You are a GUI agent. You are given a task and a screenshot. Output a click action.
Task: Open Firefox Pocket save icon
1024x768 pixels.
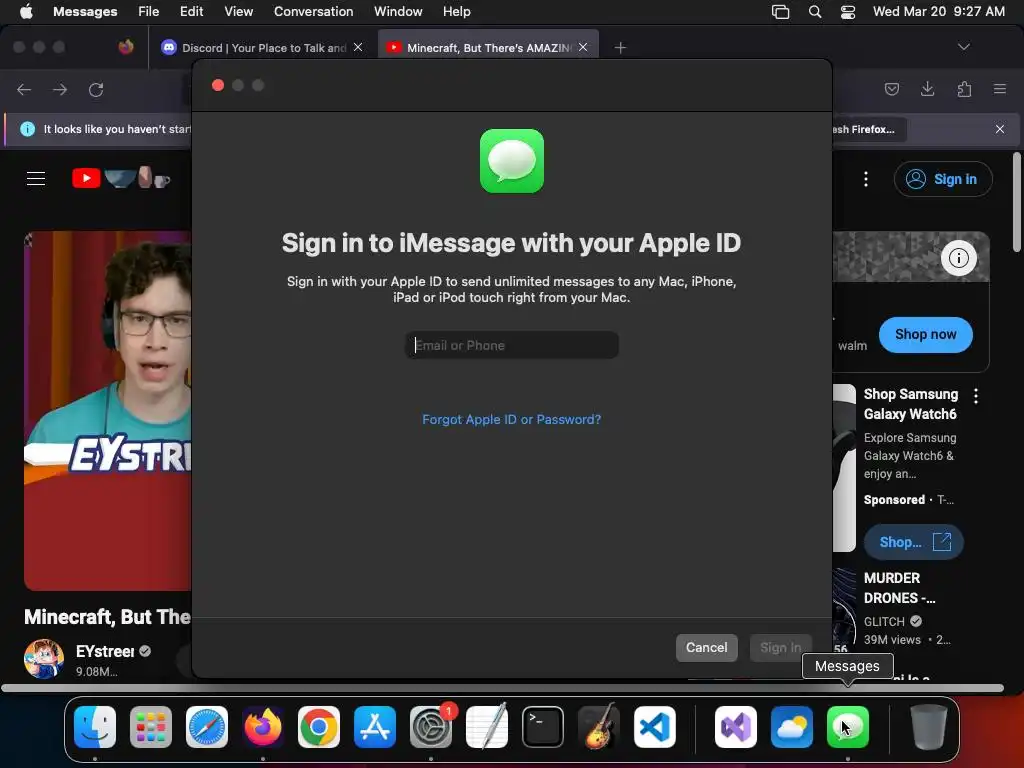click(891, 89)
